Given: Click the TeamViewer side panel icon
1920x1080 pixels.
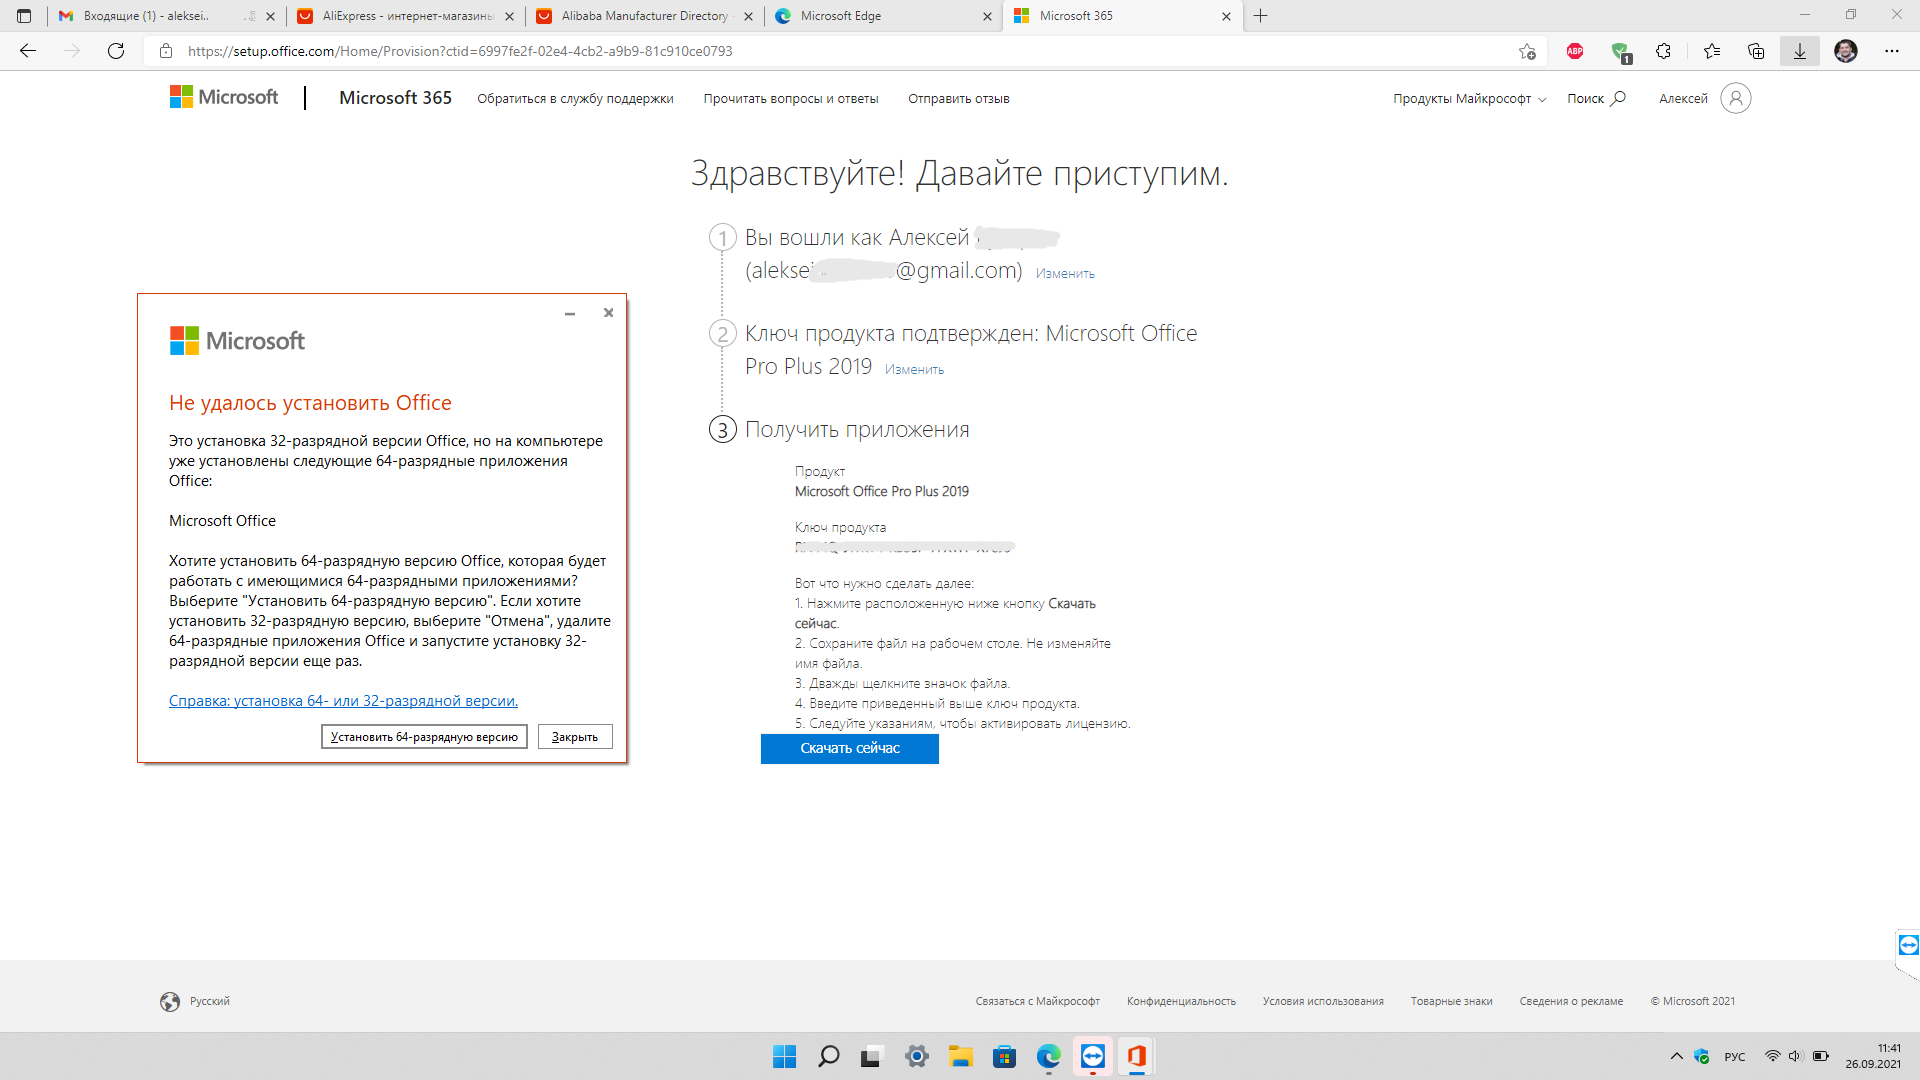Looking at the screenshot, I should click(1908, 945).
